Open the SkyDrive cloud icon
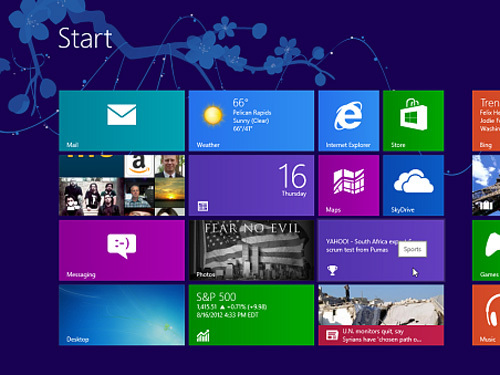The image size is (500, 375). 414,181
